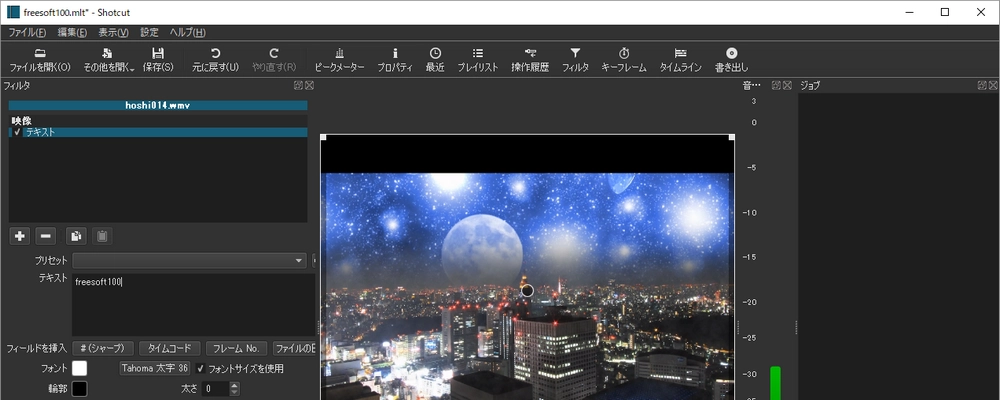The image size is (1000, 400).
Task: Insert タイムコード field into text
Action: (x=169, y=348)
